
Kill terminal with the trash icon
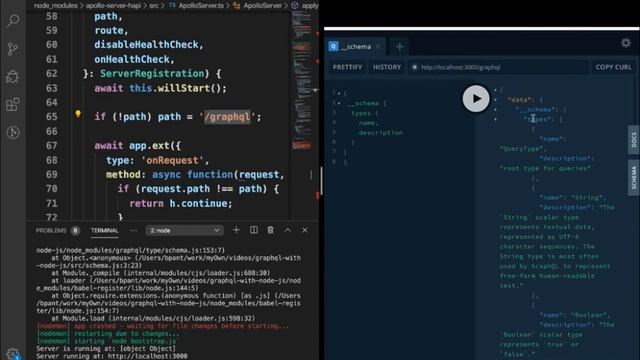click(270, 230)
